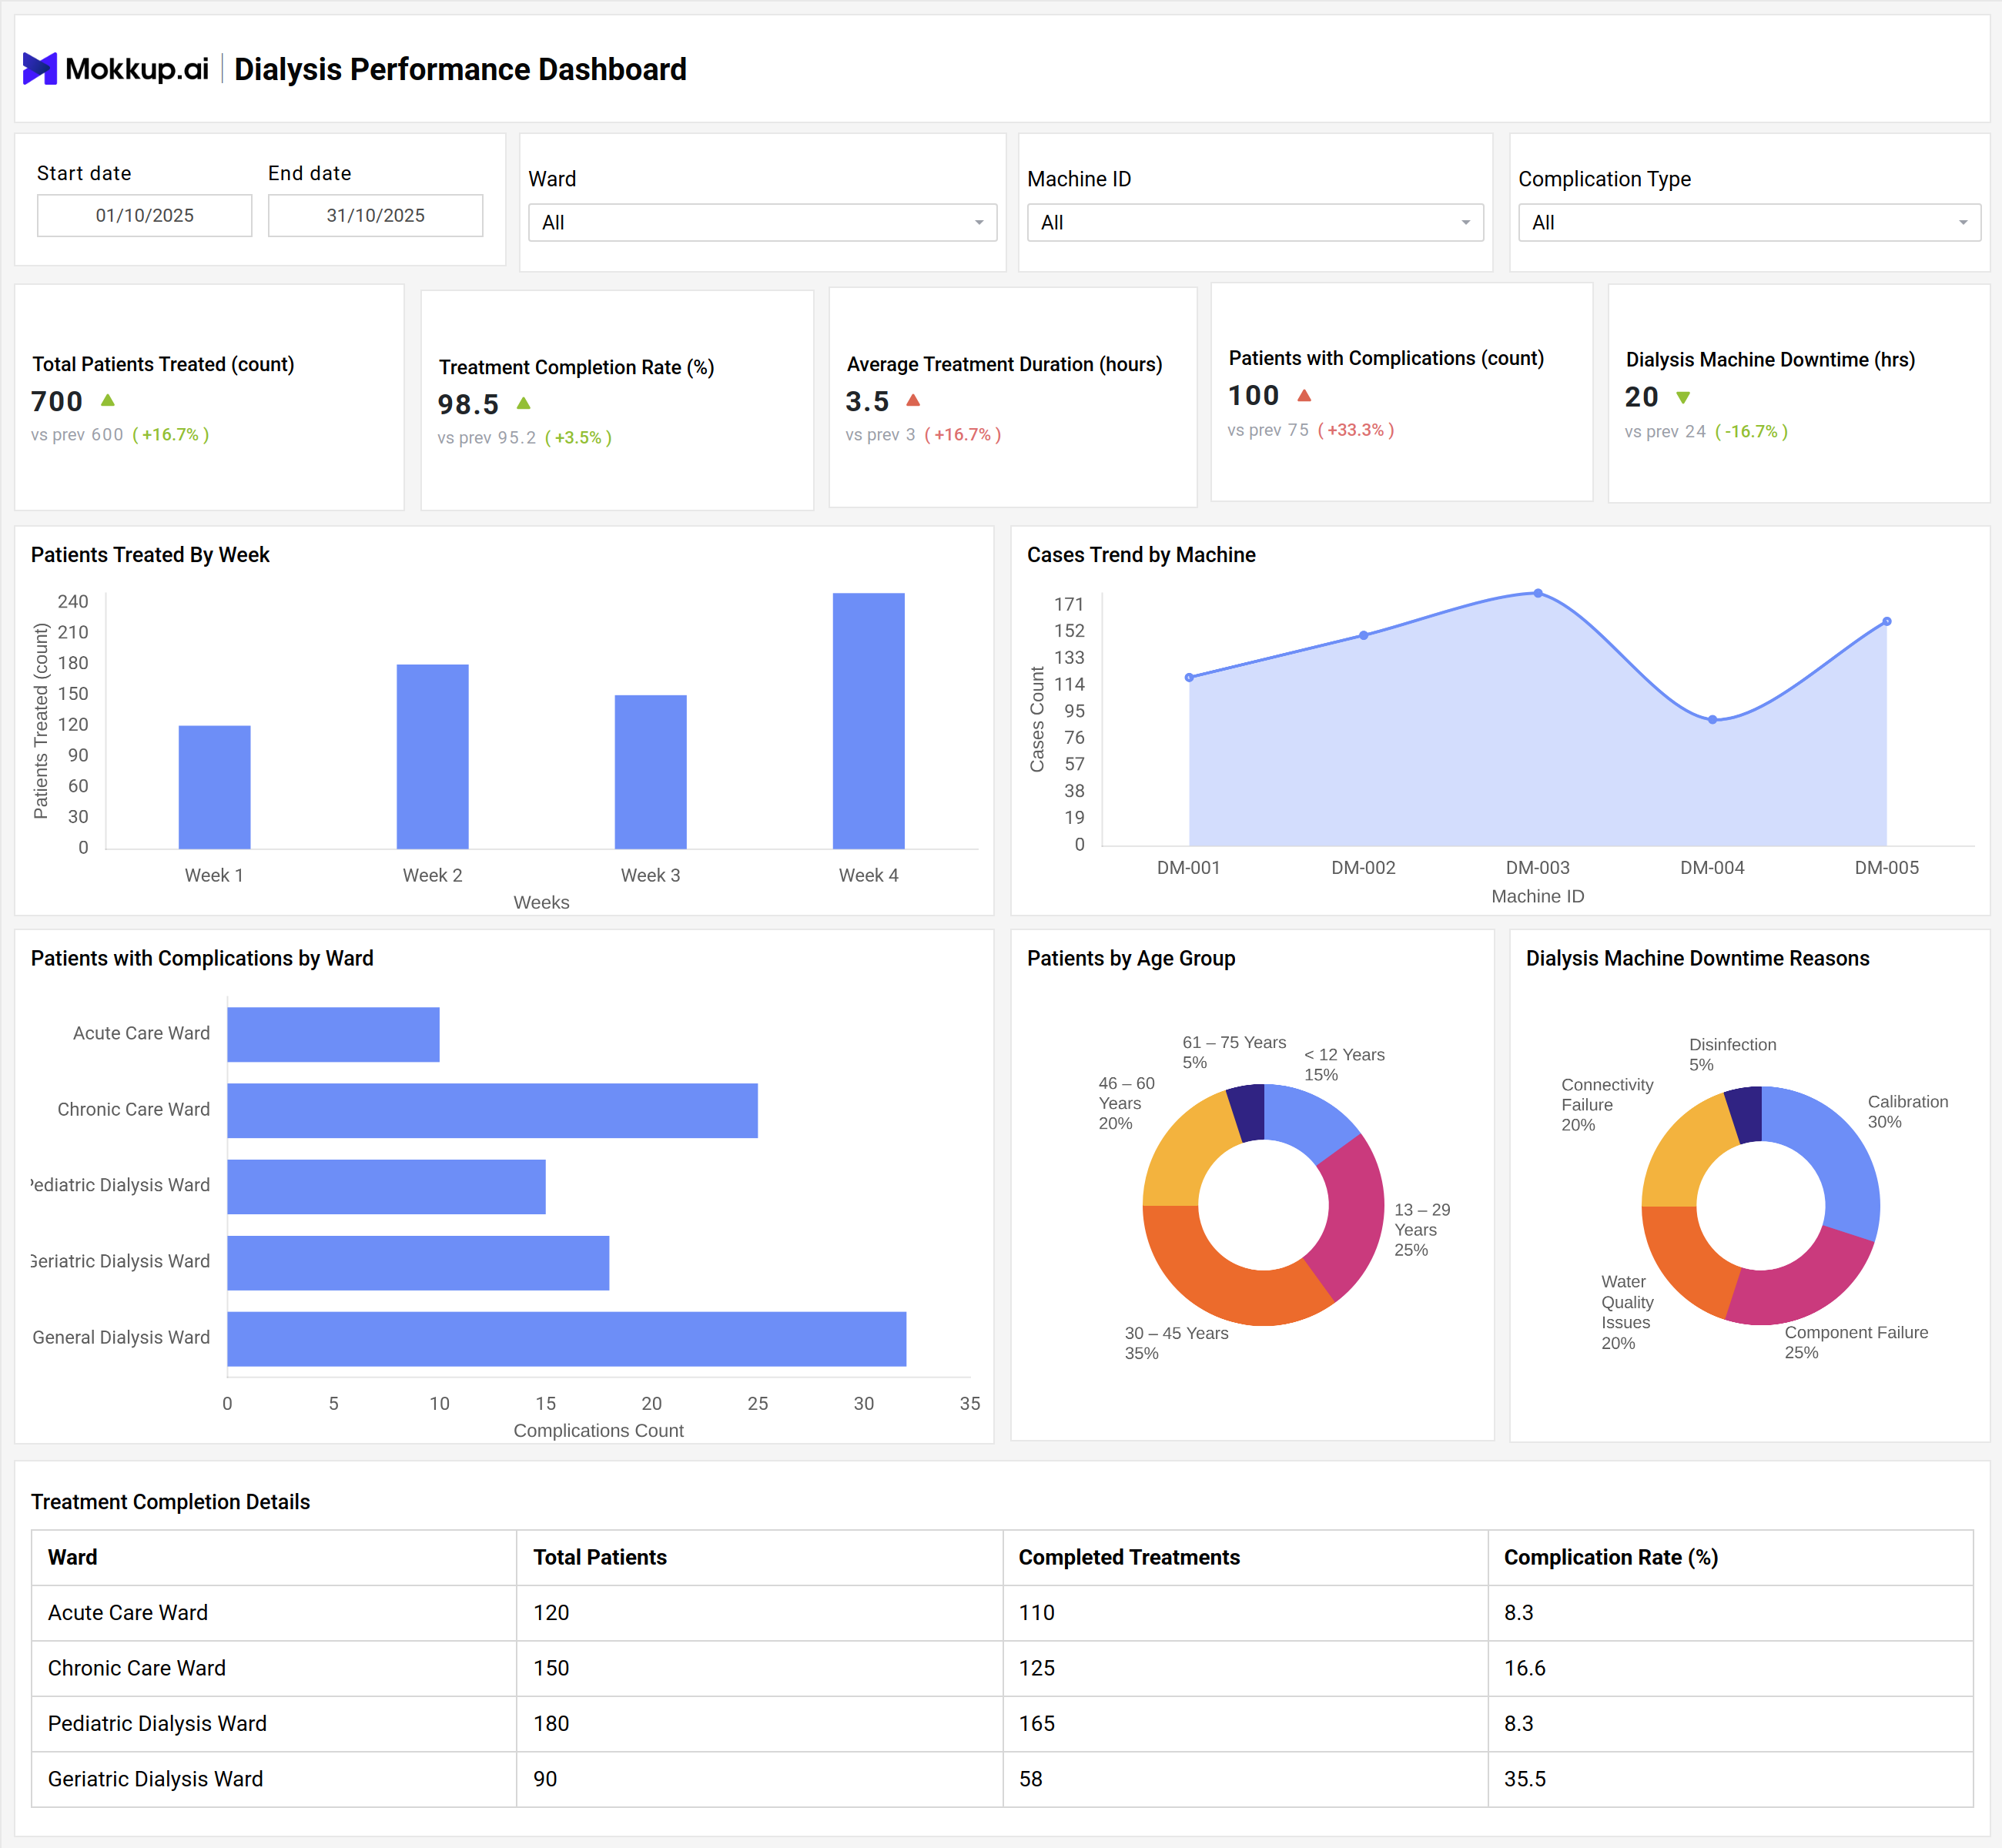
Task: Click the Pediatric Dialysis Ward table row
Action: tap(1002, 1723)
